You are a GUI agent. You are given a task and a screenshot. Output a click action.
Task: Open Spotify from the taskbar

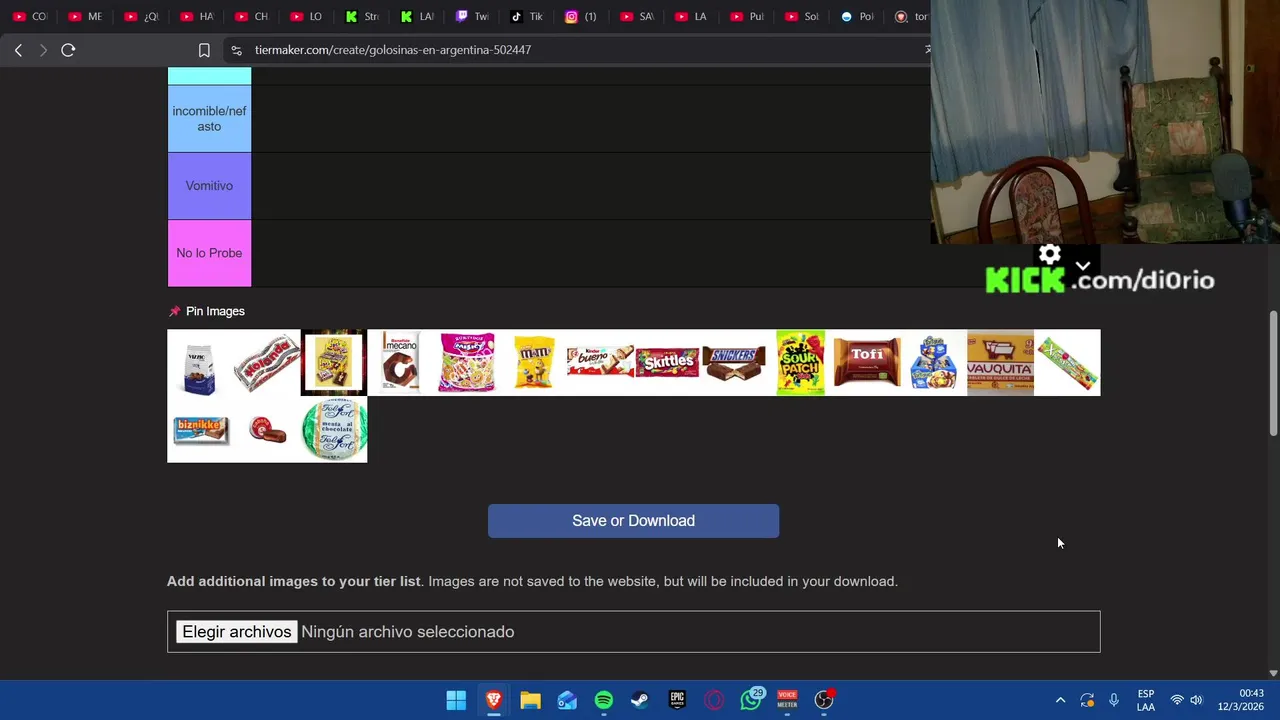[604, 700]
